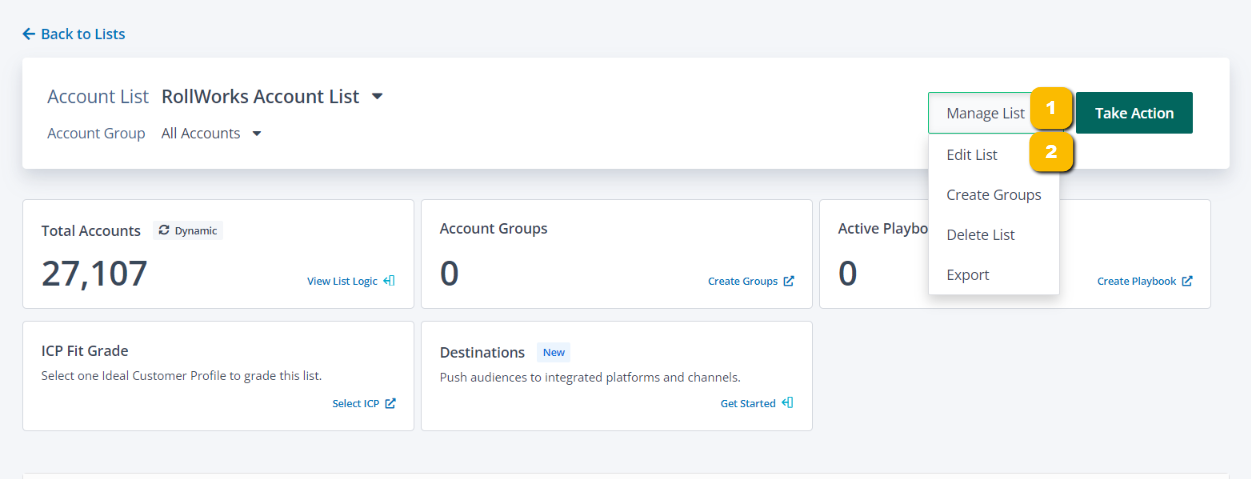1251x479 pixels.
Task: Click the 'Select one Ideal Customer Profile' text
Action: [181, 375]
